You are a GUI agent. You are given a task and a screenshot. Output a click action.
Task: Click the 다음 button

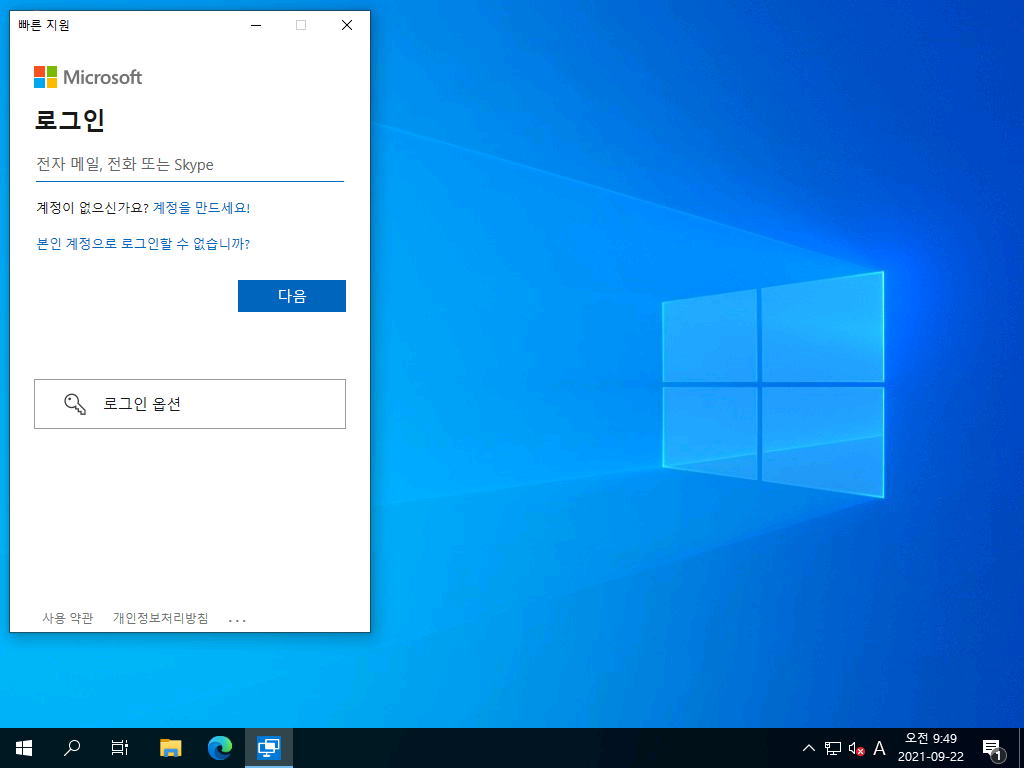(x=292, y=296)
